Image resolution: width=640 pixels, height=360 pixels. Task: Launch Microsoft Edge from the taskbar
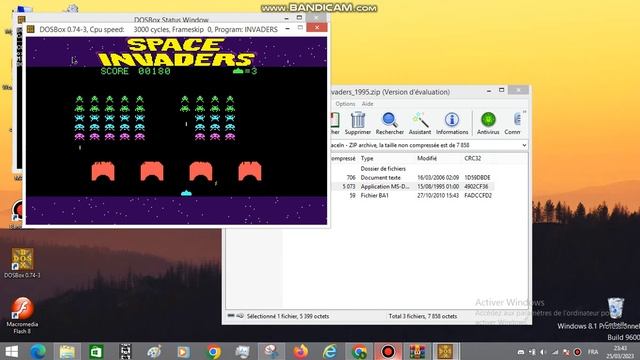click(38, 351)
